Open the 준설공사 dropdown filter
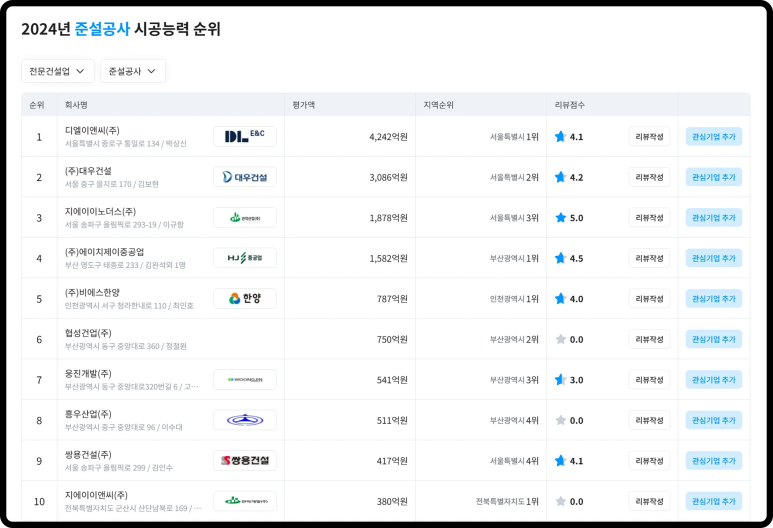 pos(132,71)
